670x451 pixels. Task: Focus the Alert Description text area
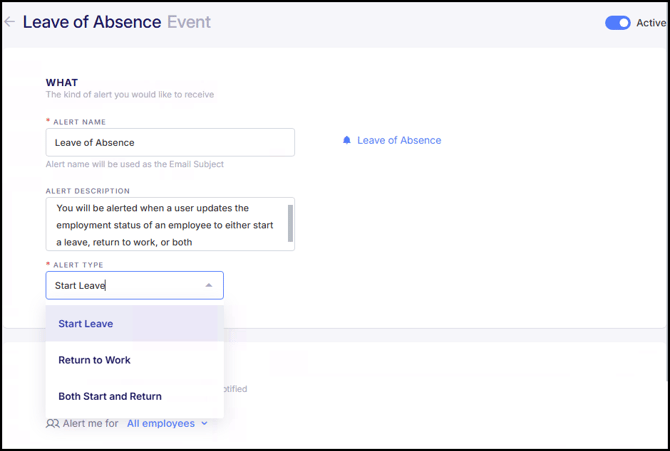pos(170,224)
